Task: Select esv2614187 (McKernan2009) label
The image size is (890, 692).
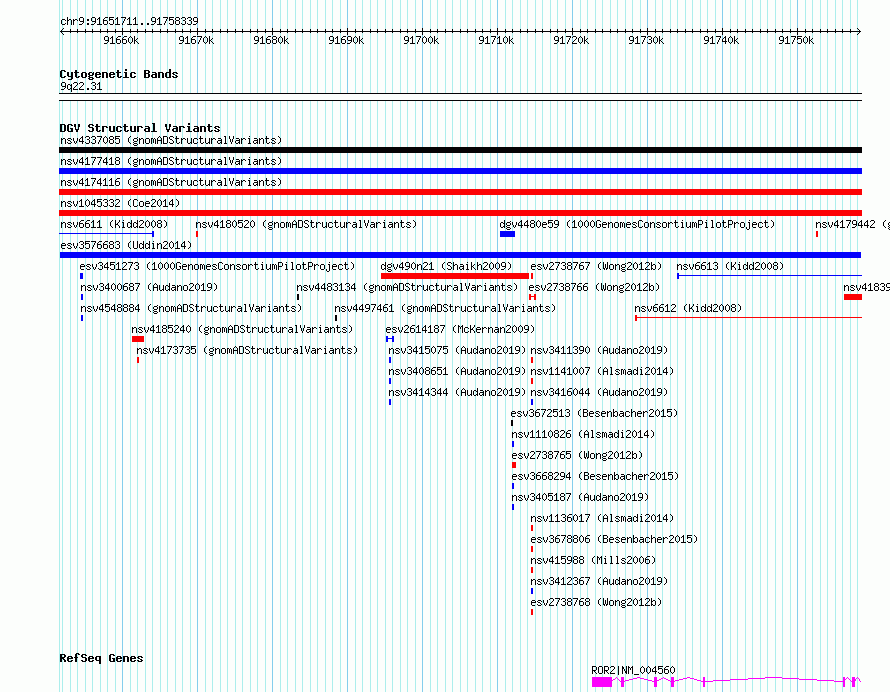Action: [x=460, y=329]
